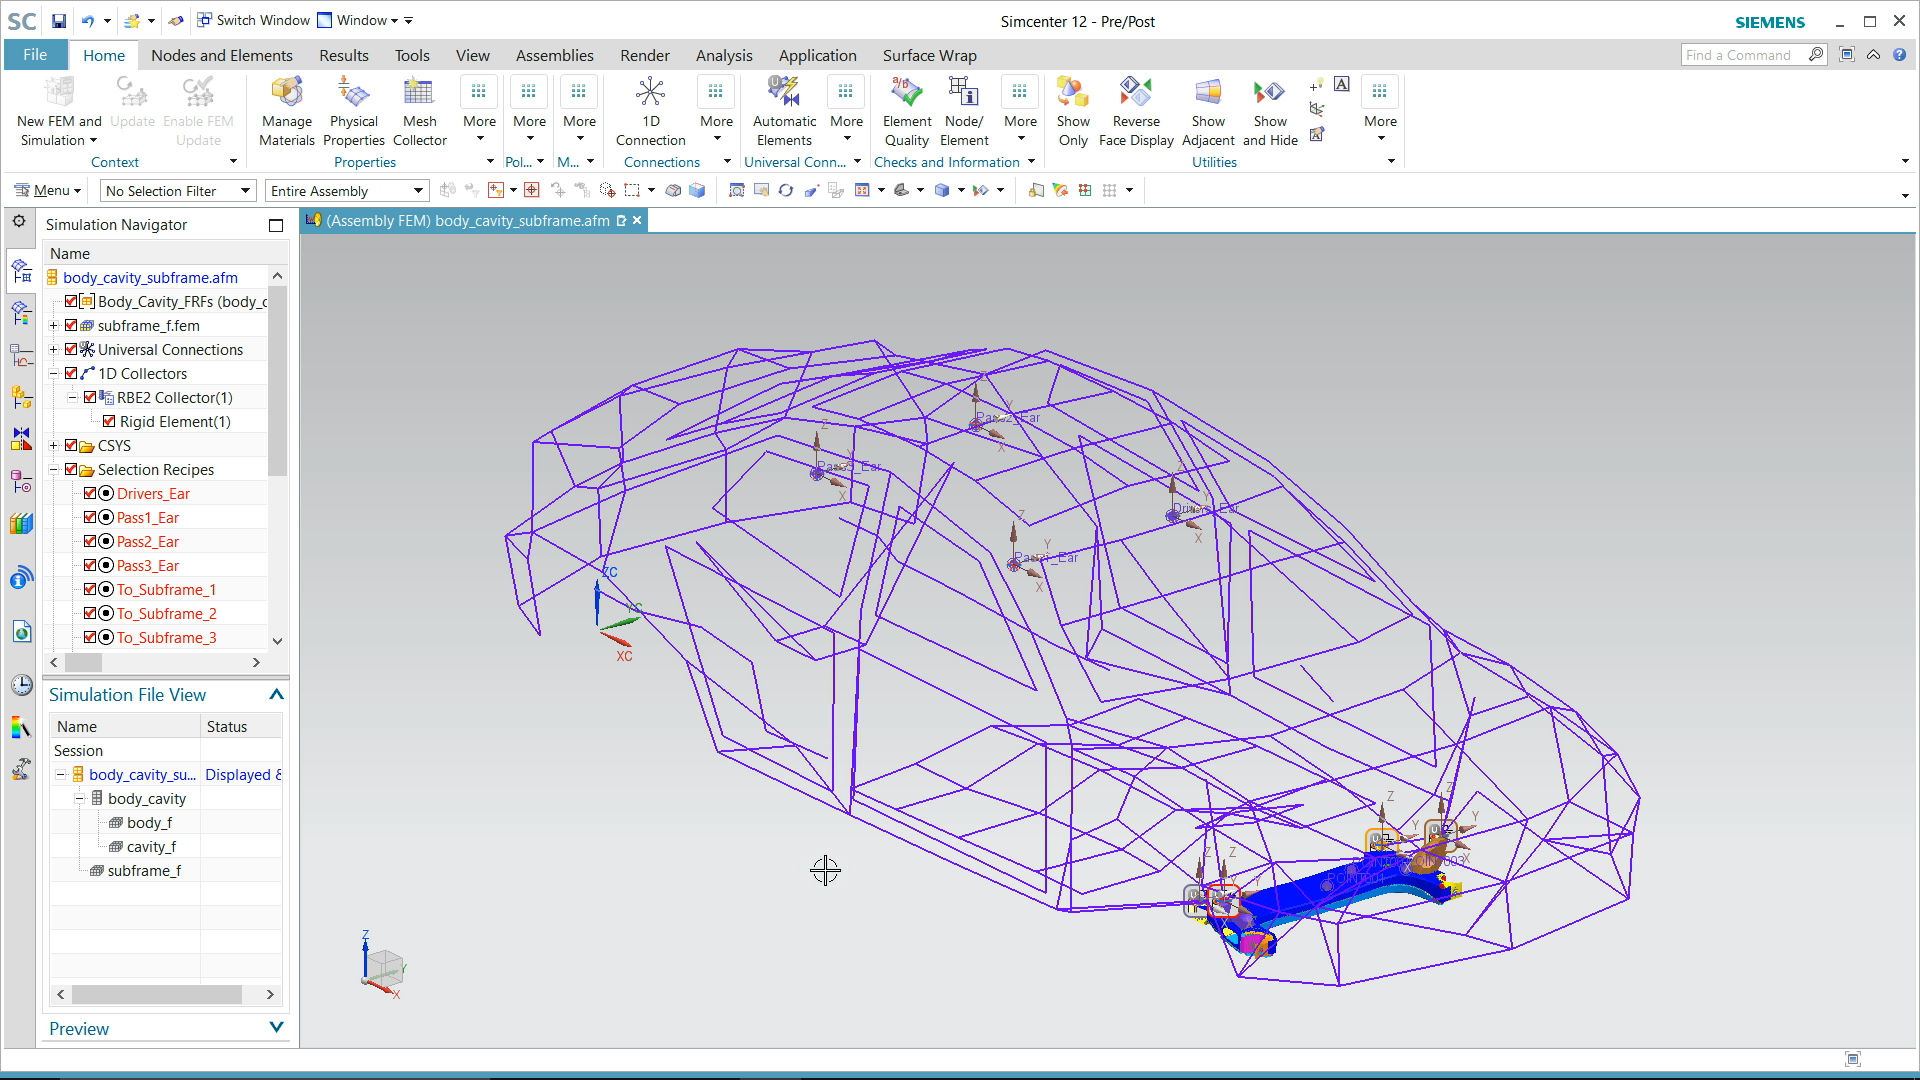Viewport: 1920px width, 1080px height.
Task: Launch the 1D Connection tool
Action: click(x=649, y=110)
